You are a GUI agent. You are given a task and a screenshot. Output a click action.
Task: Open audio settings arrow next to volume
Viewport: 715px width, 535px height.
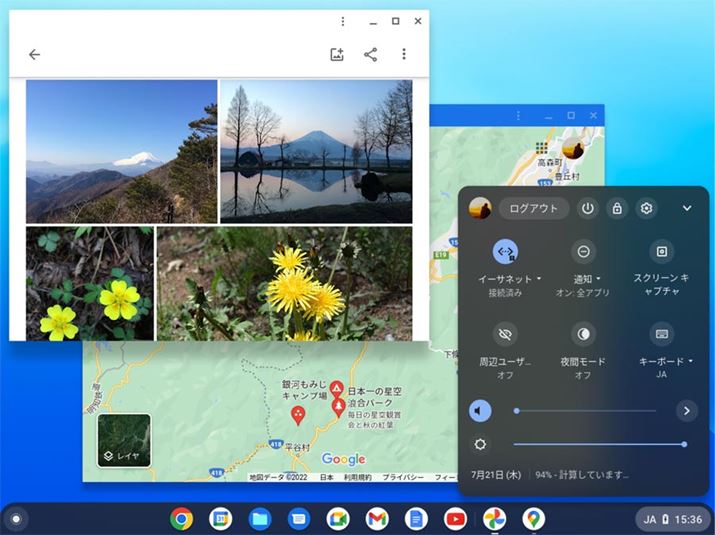[687, 411]
